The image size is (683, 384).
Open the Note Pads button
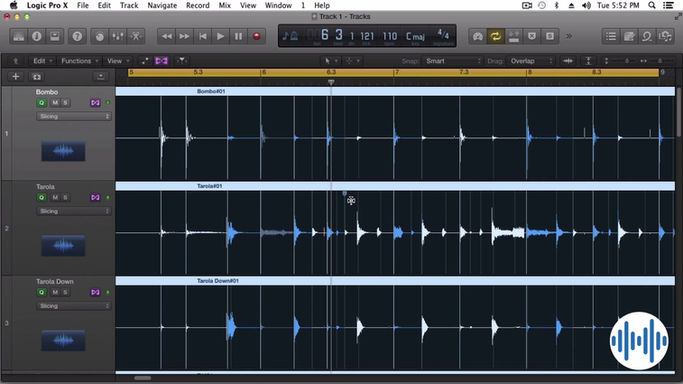(629, 36)
